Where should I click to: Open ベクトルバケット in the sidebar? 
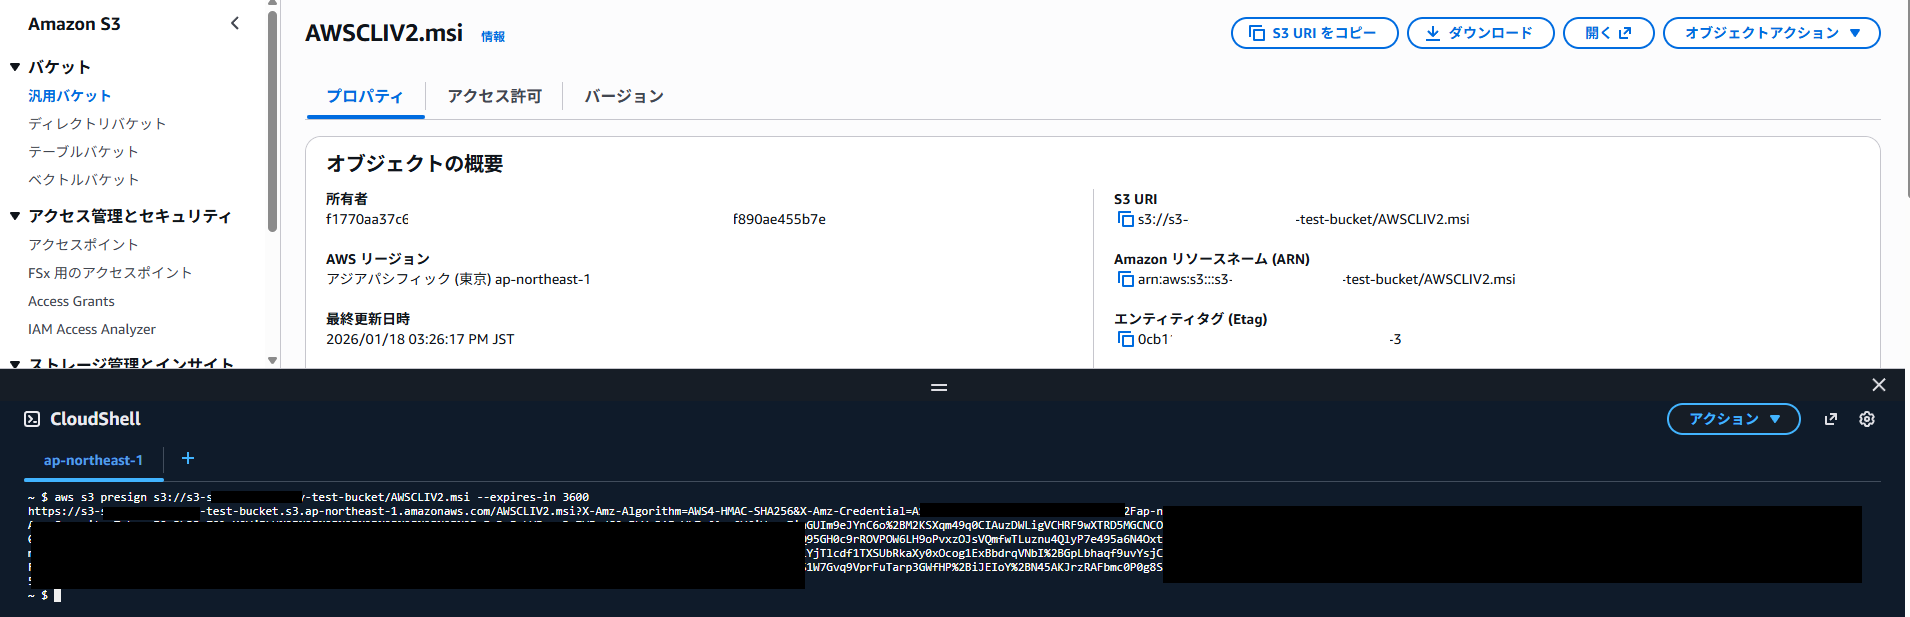[83, 180]
